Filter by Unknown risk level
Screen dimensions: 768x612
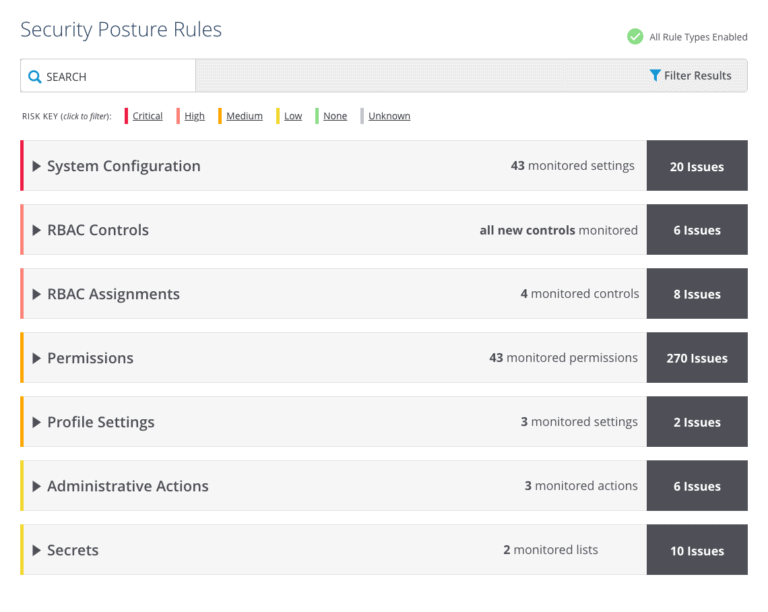(389, 116)
